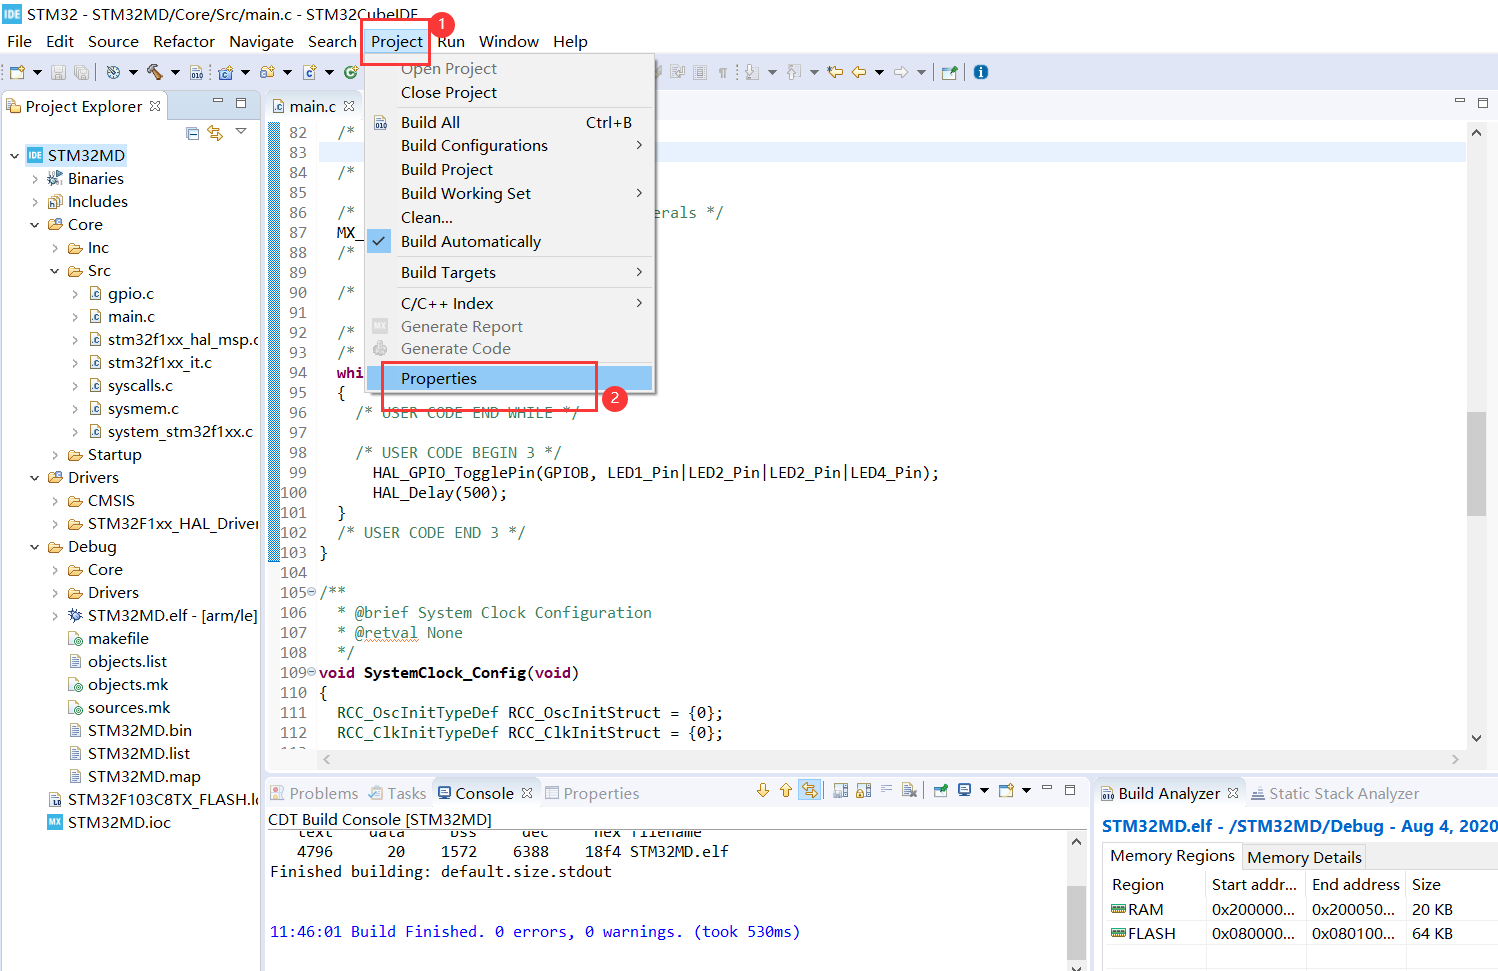Viewport: 1498px width, 971px height.
Task: Click the new file icon in toolbar
Action: tap(17, 72)
